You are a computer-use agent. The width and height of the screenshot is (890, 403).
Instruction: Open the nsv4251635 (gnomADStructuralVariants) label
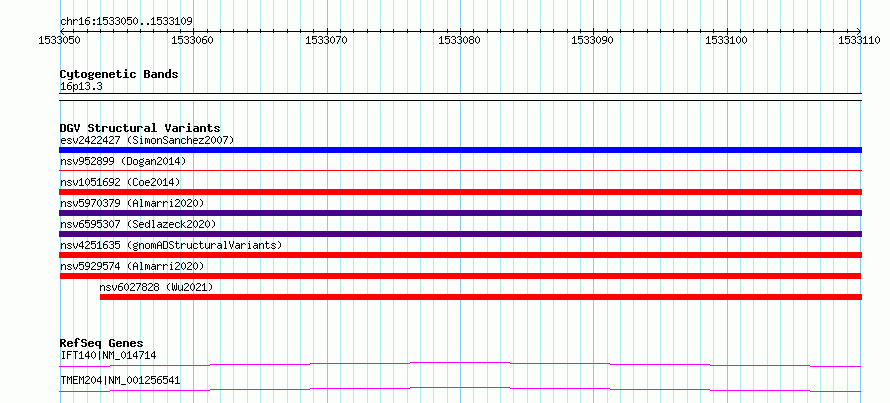(x=171, y=245)
